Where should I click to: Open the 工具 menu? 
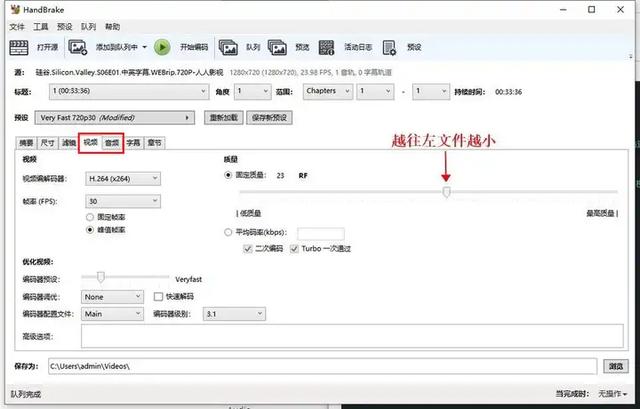pyautogui.click(x=41, y=27)
